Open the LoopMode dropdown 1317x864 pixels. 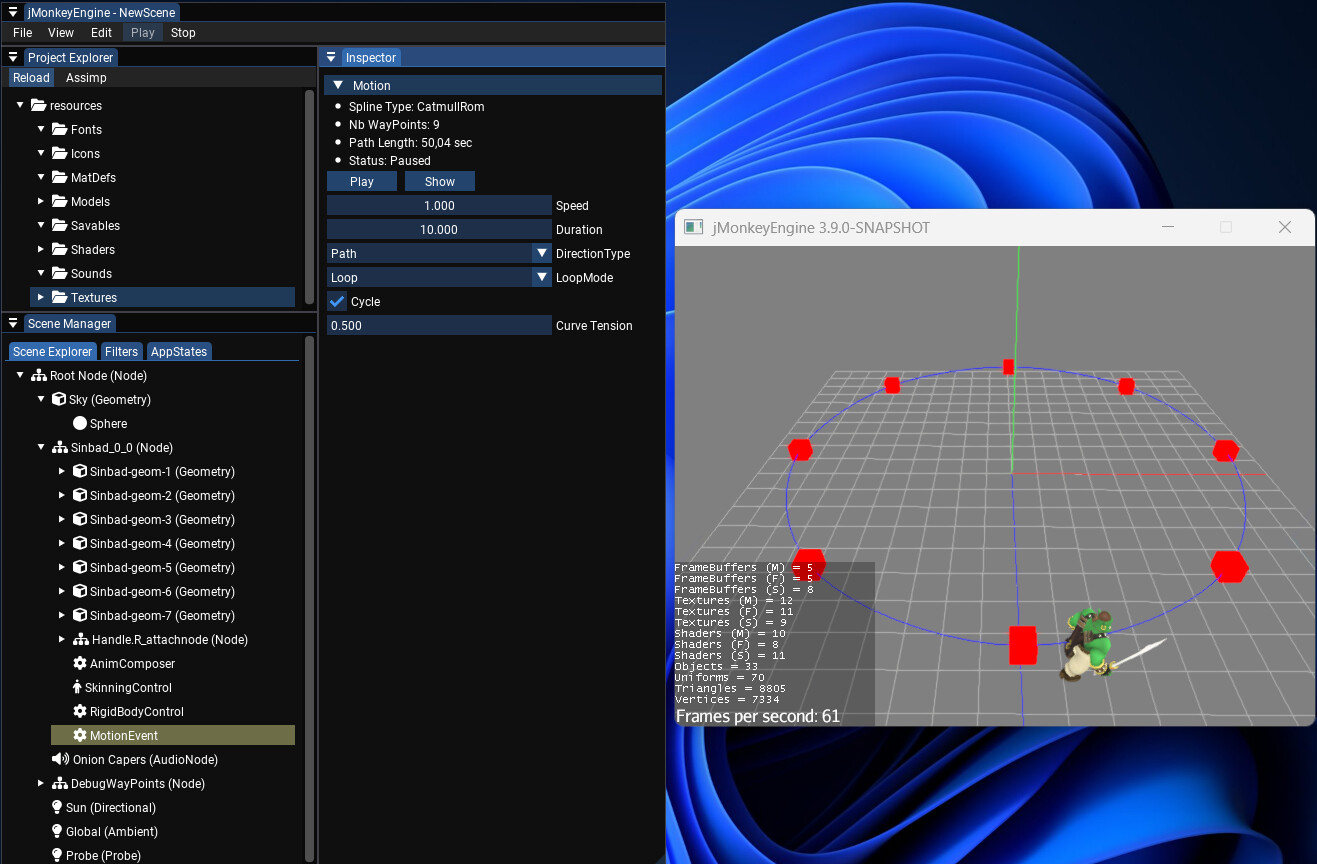point(440,278)
